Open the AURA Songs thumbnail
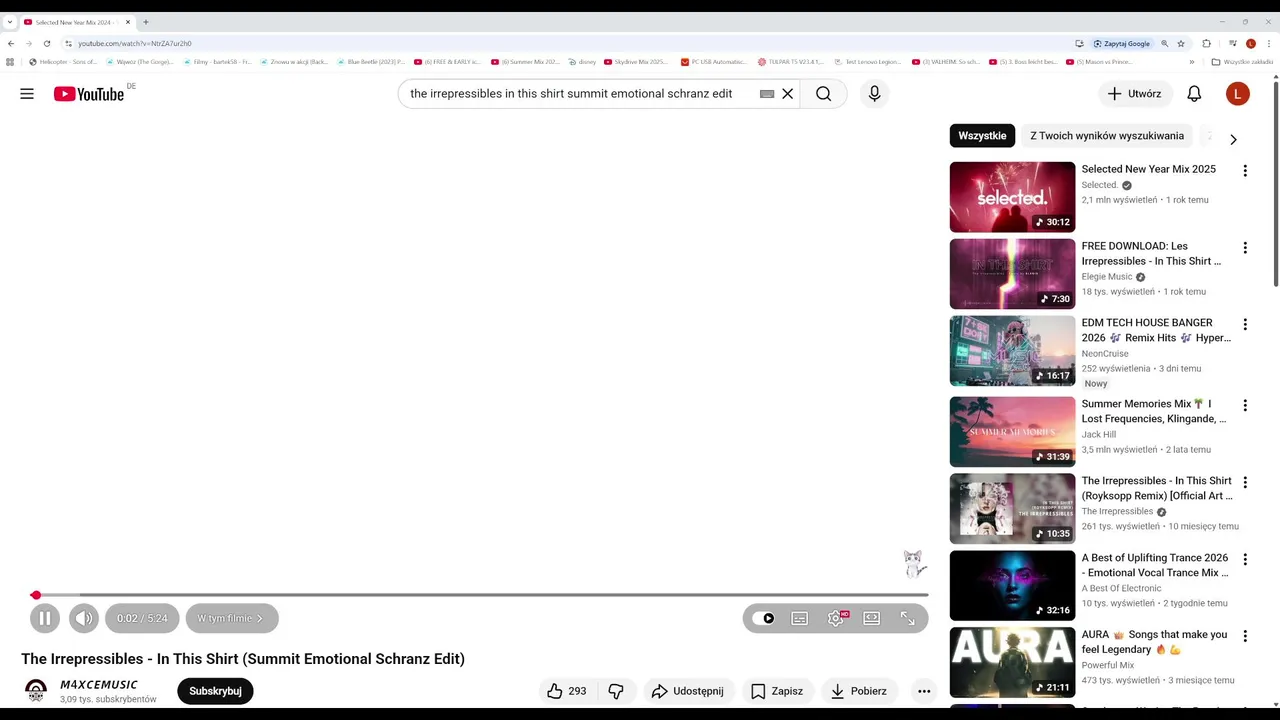The image size is (1280, 720). tap(1012, 662)
